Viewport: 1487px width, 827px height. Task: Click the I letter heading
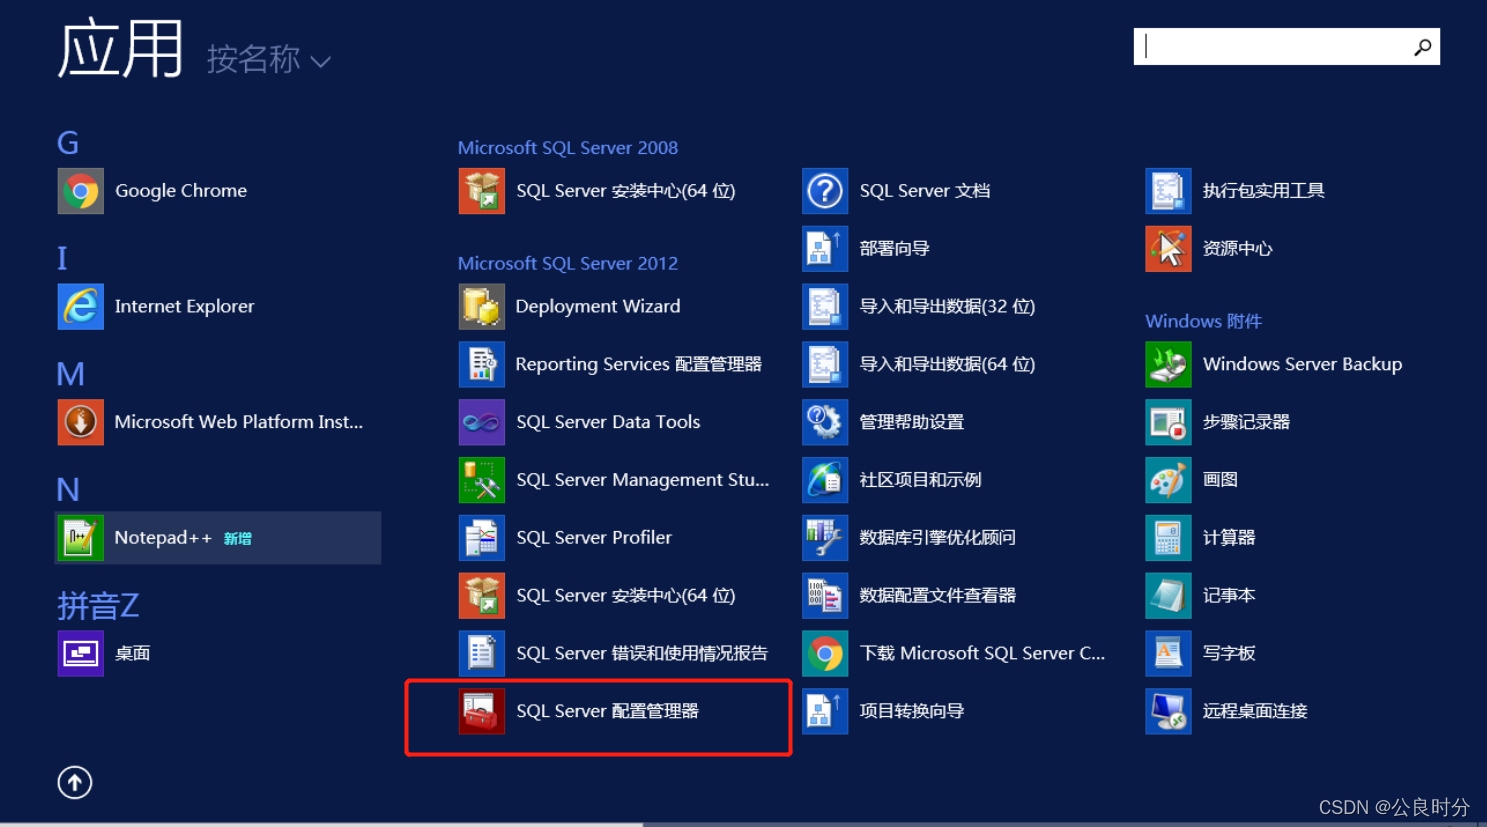(62, 259)
